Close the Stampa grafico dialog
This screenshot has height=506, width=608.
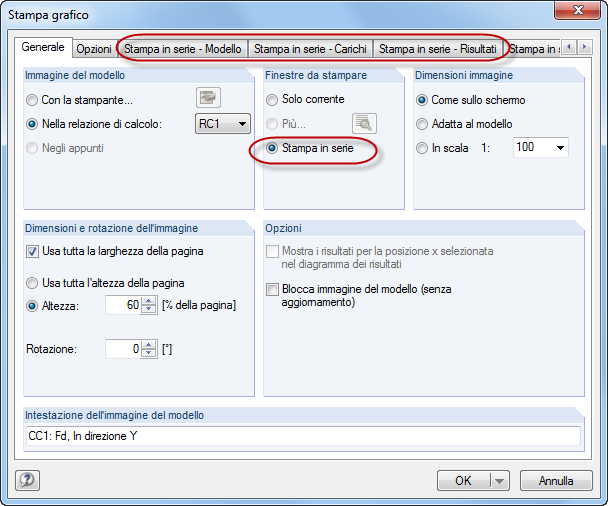[x=577, y=10]
